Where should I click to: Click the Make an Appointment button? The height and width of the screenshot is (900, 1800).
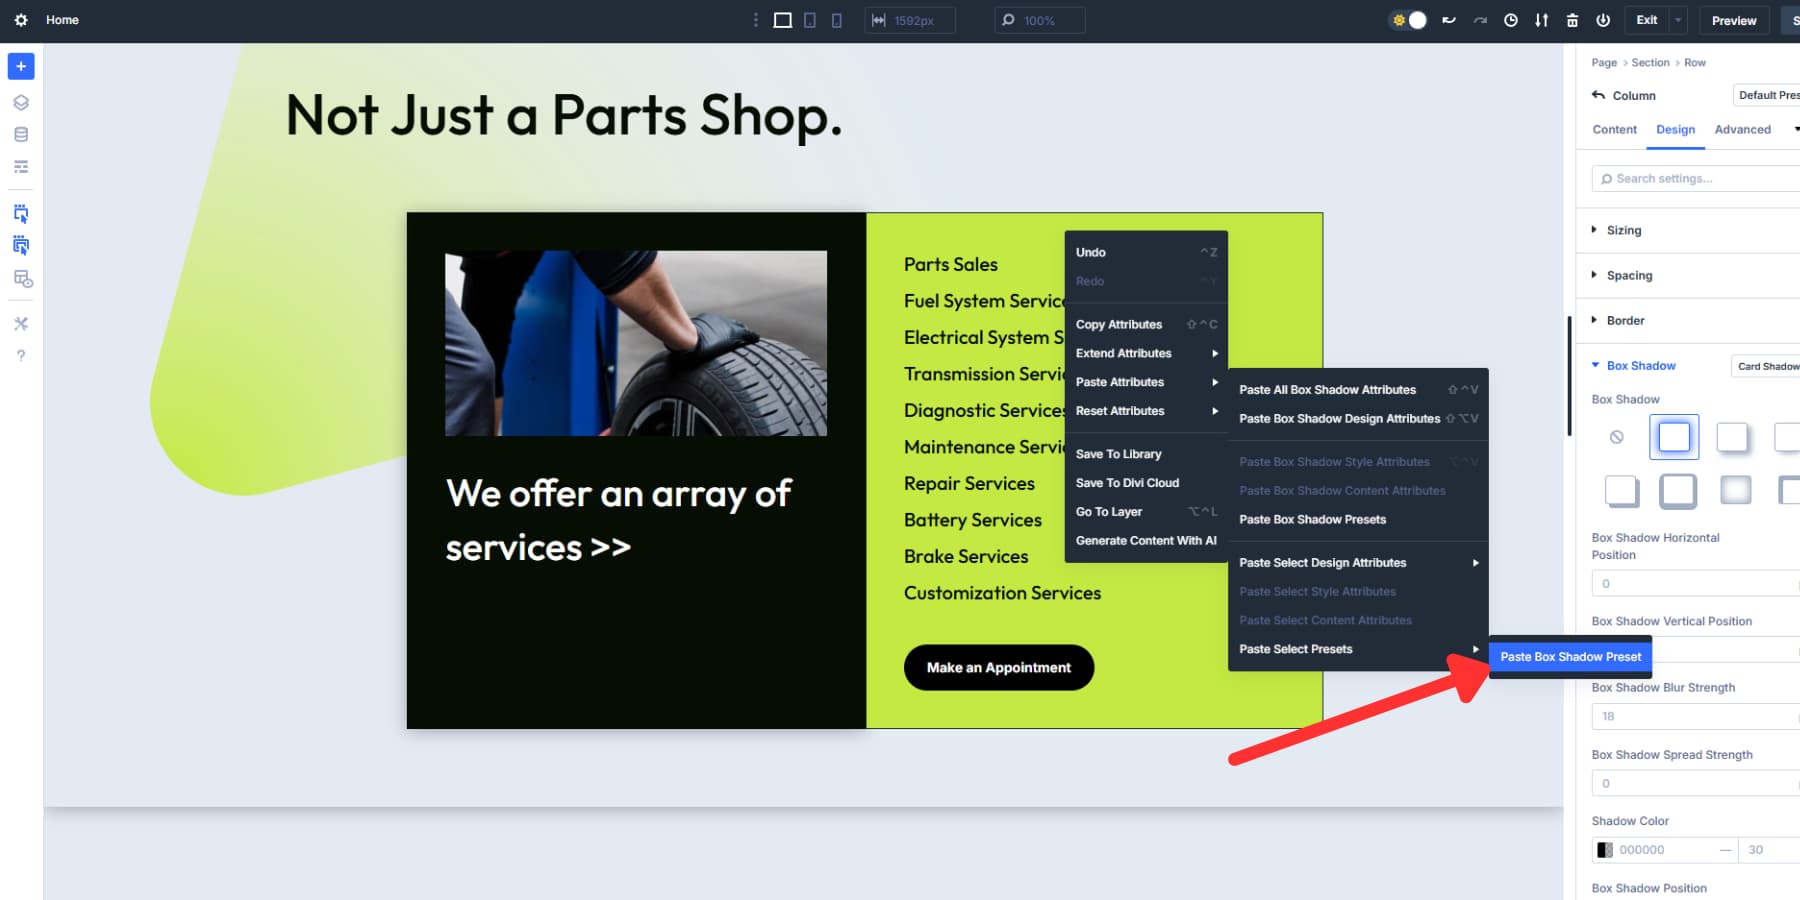pos(998,667)
